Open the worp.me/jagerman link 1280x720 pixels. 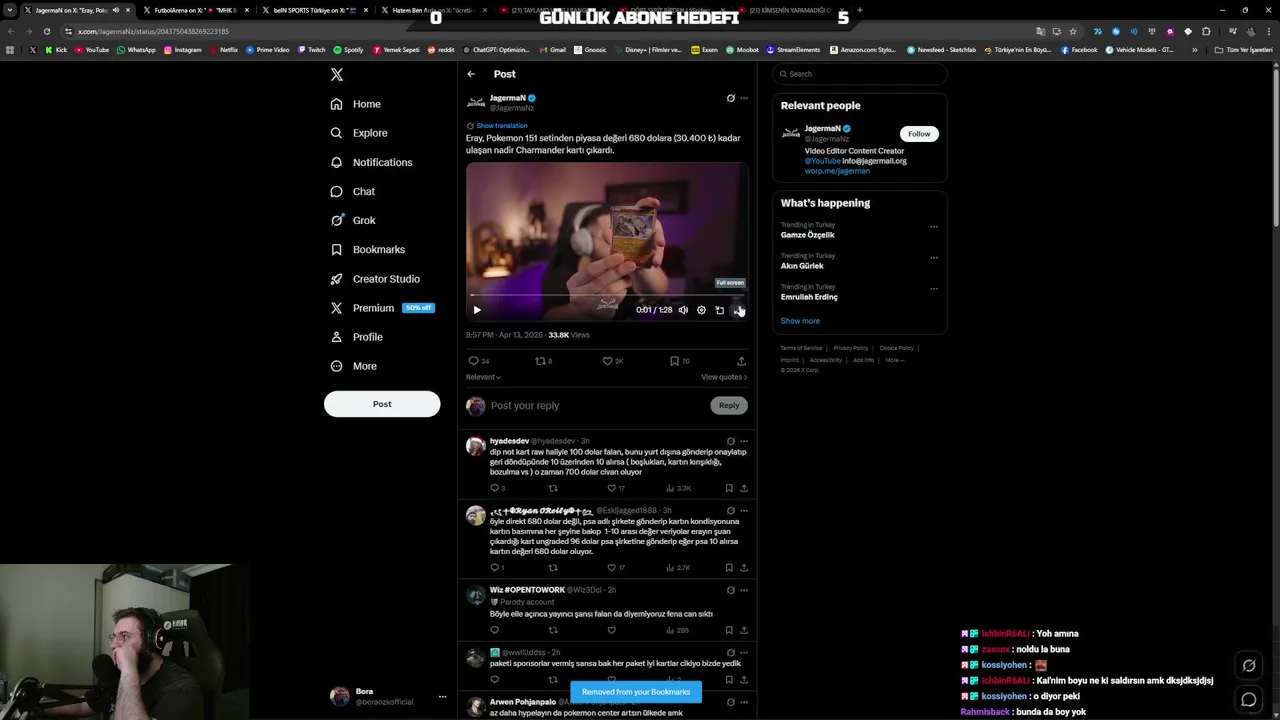click(837, 171)
